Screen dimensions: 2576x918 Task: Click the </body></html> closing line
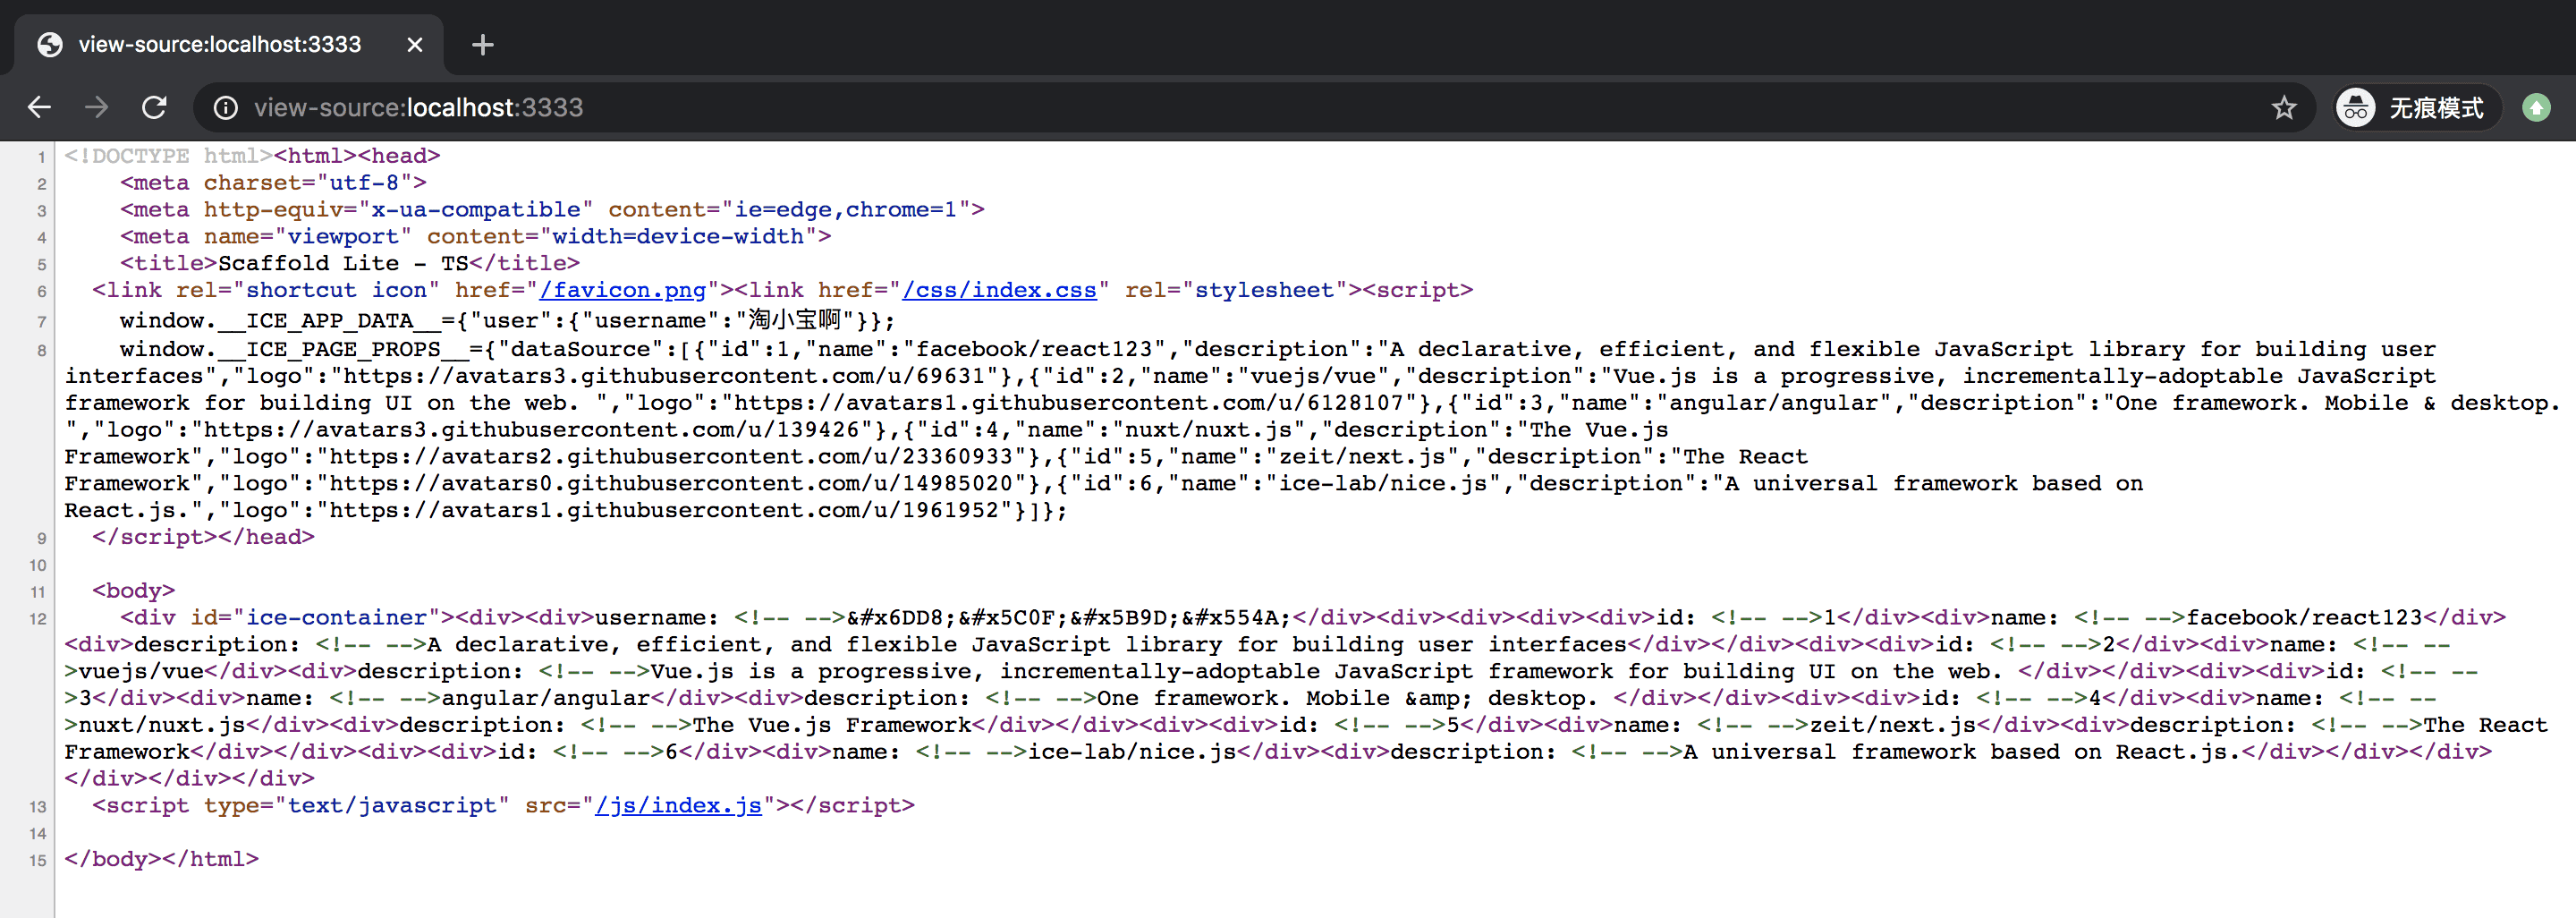tap(161, 859)
